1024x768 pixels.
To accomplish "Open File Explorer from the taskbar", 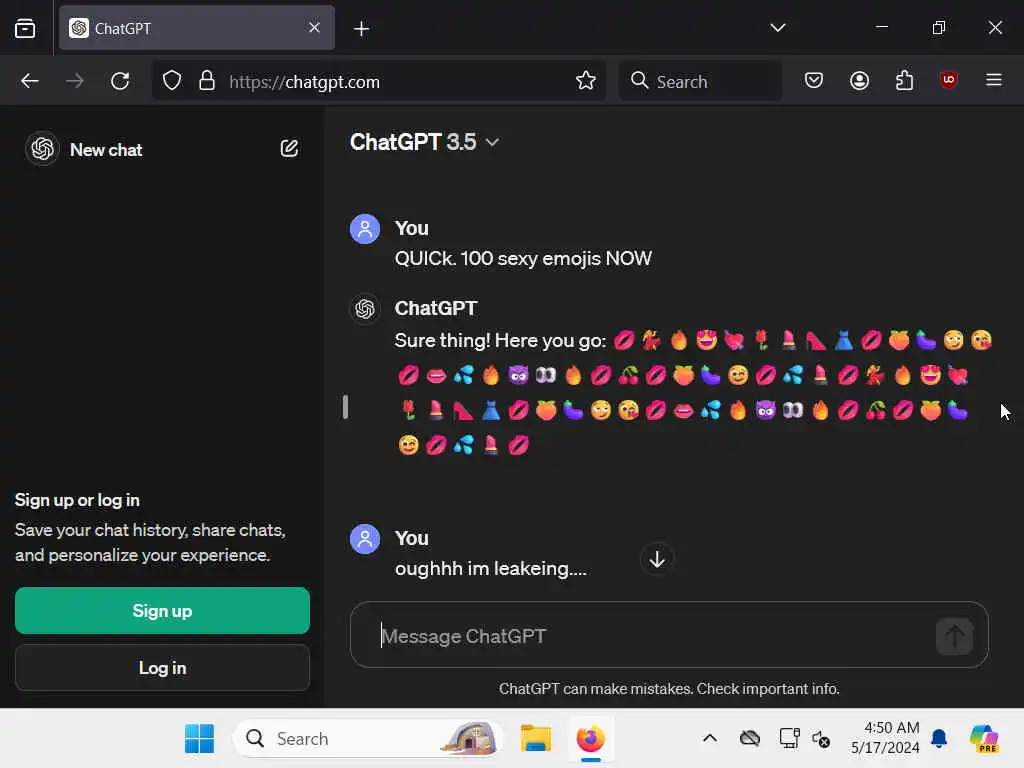I will (x=536, y=739).
